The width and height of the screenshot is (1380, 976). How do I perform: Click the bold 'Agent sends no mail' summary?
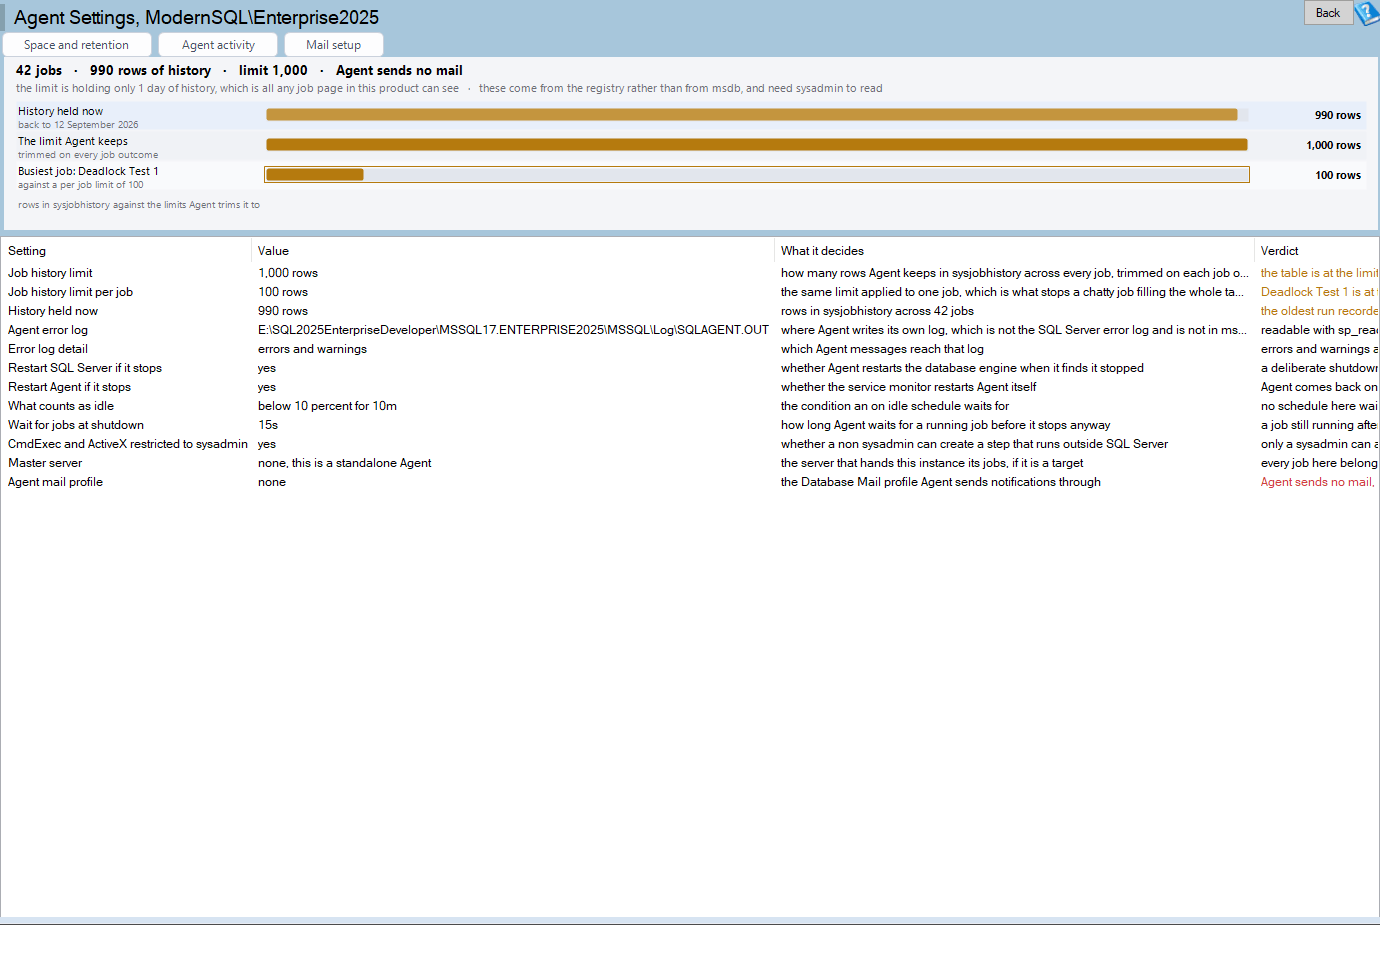click(399, 71)
